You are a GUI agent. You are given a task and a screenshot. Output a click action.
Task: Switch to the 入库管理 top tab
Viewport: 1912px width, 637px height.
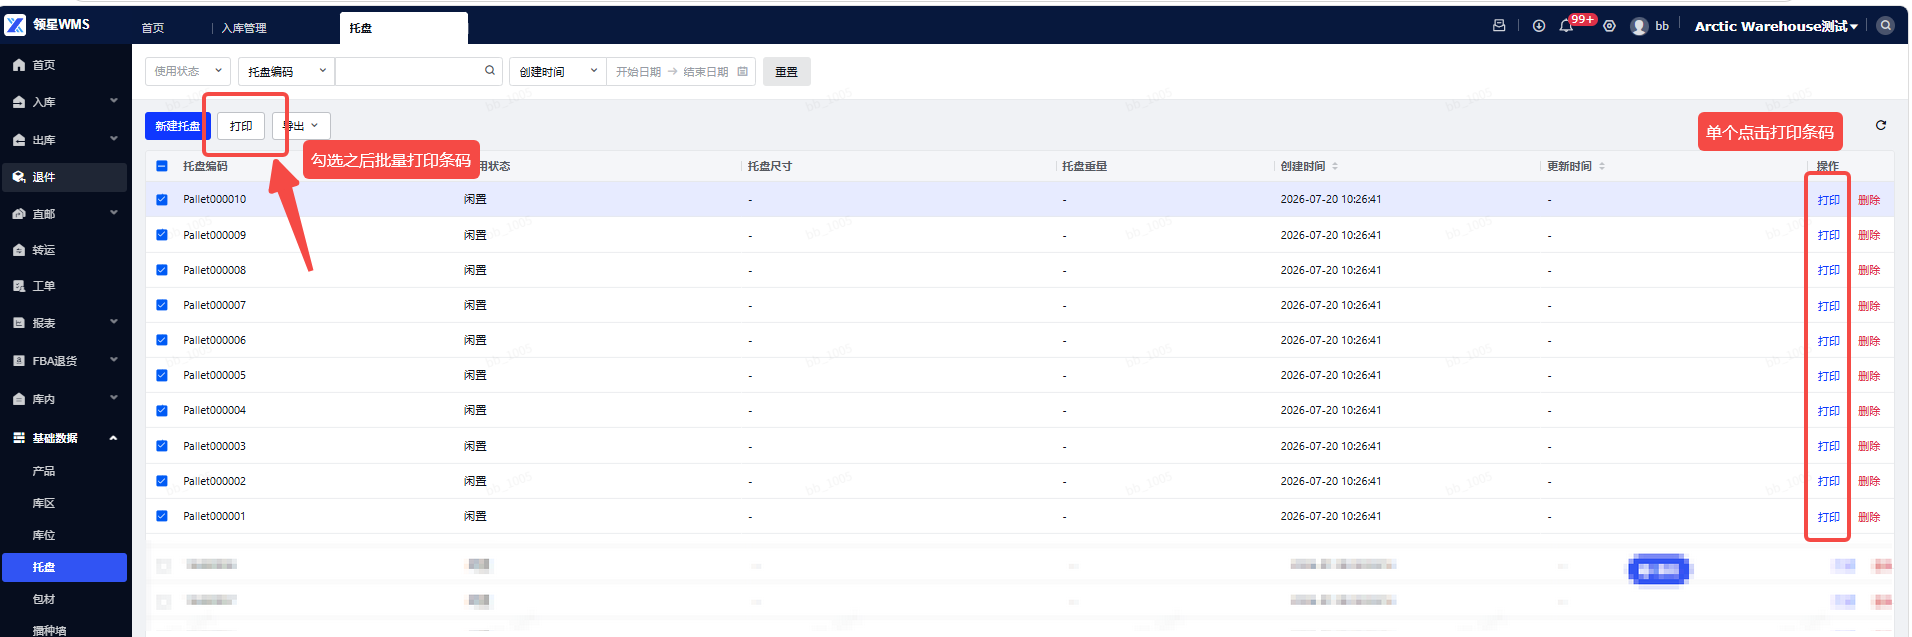[244, 28]
